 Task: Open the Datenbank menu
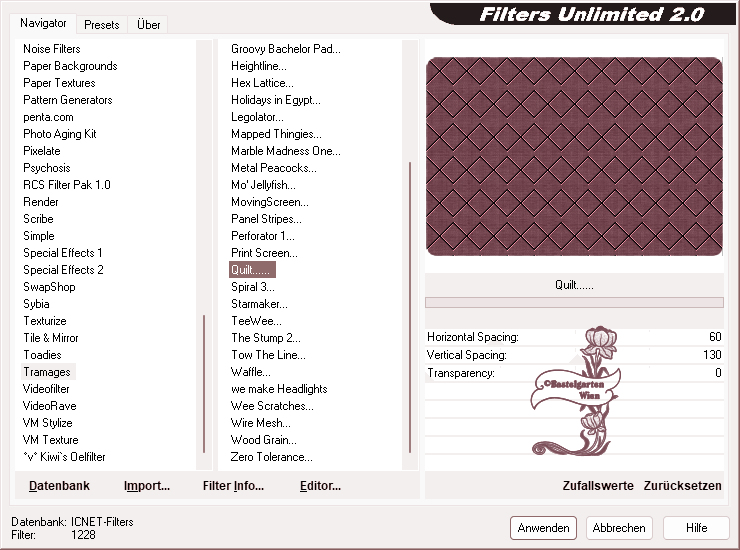(59, 485)
